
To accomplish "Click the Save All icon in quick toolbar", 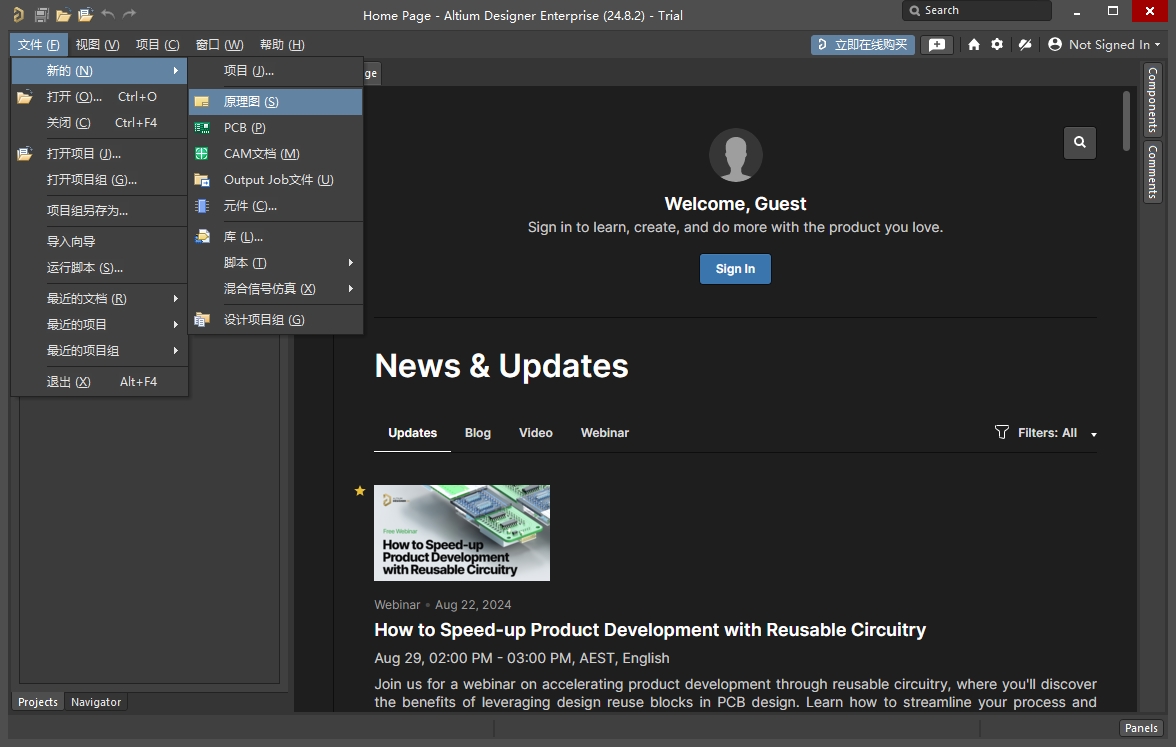I will (41, 14).
